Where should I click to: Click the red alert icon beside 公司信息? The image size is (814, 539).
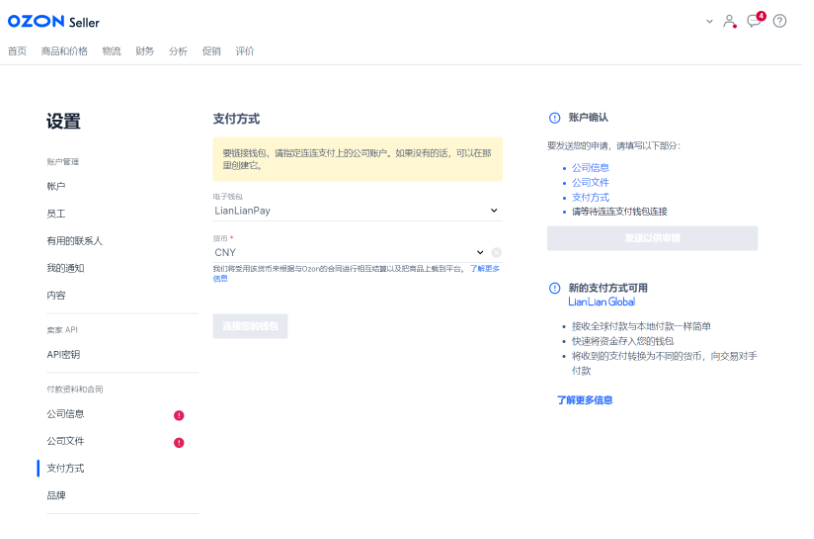point(179,415)
